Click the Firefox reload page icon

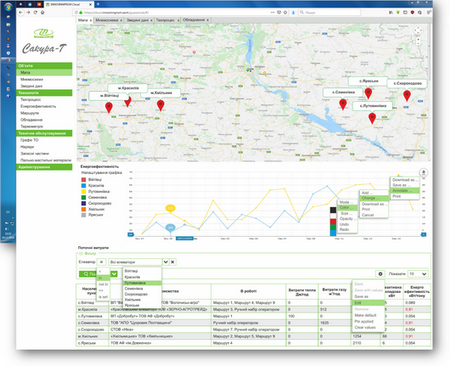pos(35,12)
